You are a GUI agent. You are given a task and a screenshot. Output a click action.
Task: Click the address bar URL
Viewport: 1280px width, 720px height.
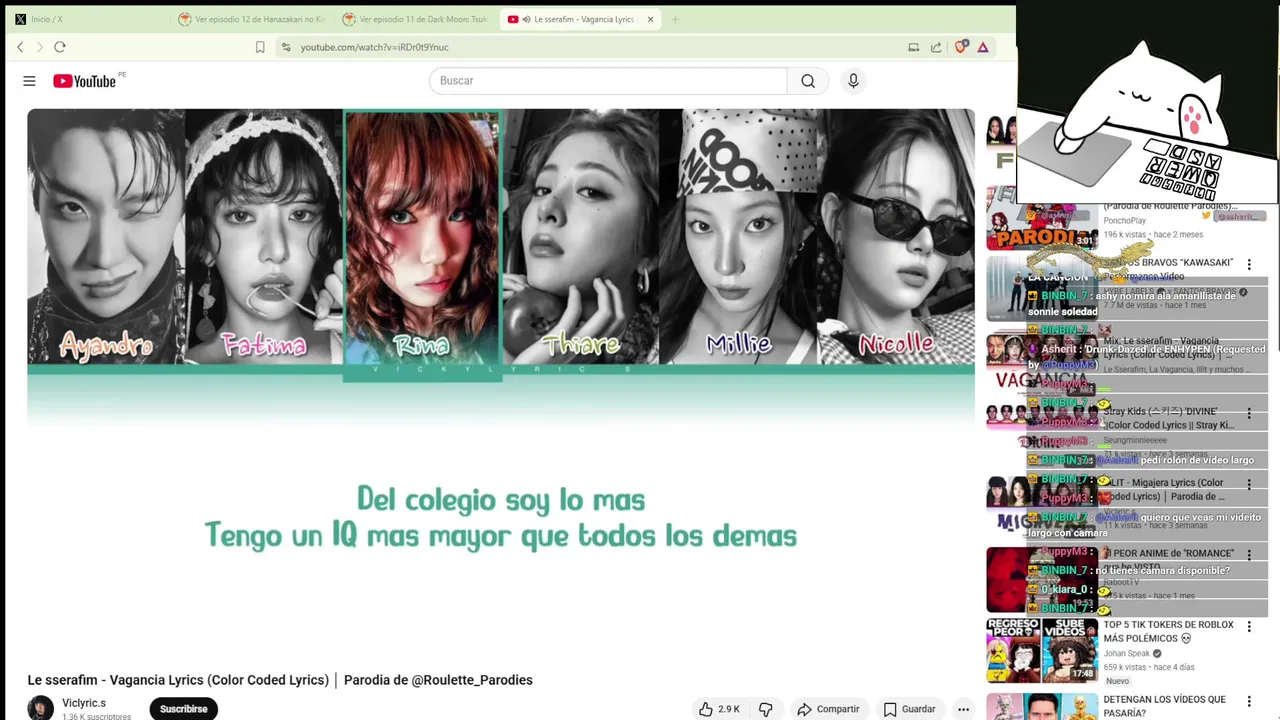point(375,47)
